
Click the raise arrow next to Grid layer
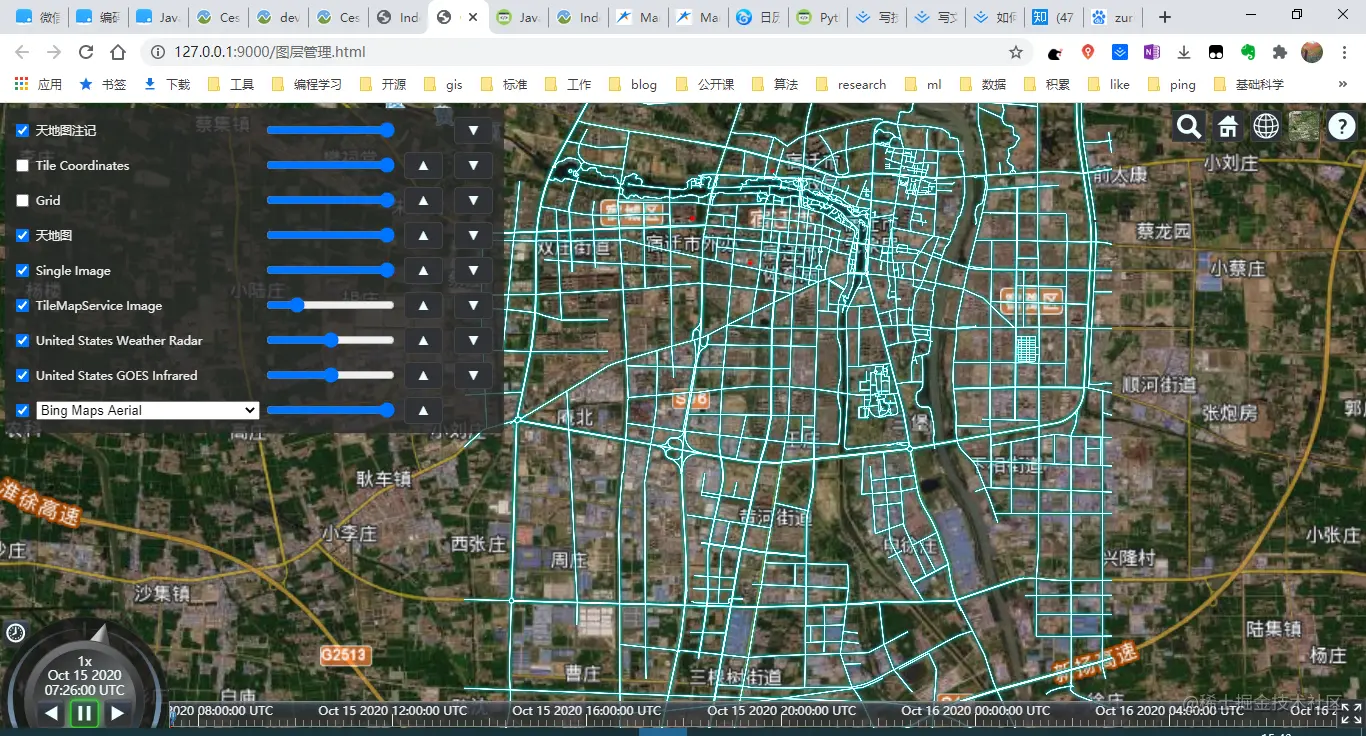[x=423, y=200]
